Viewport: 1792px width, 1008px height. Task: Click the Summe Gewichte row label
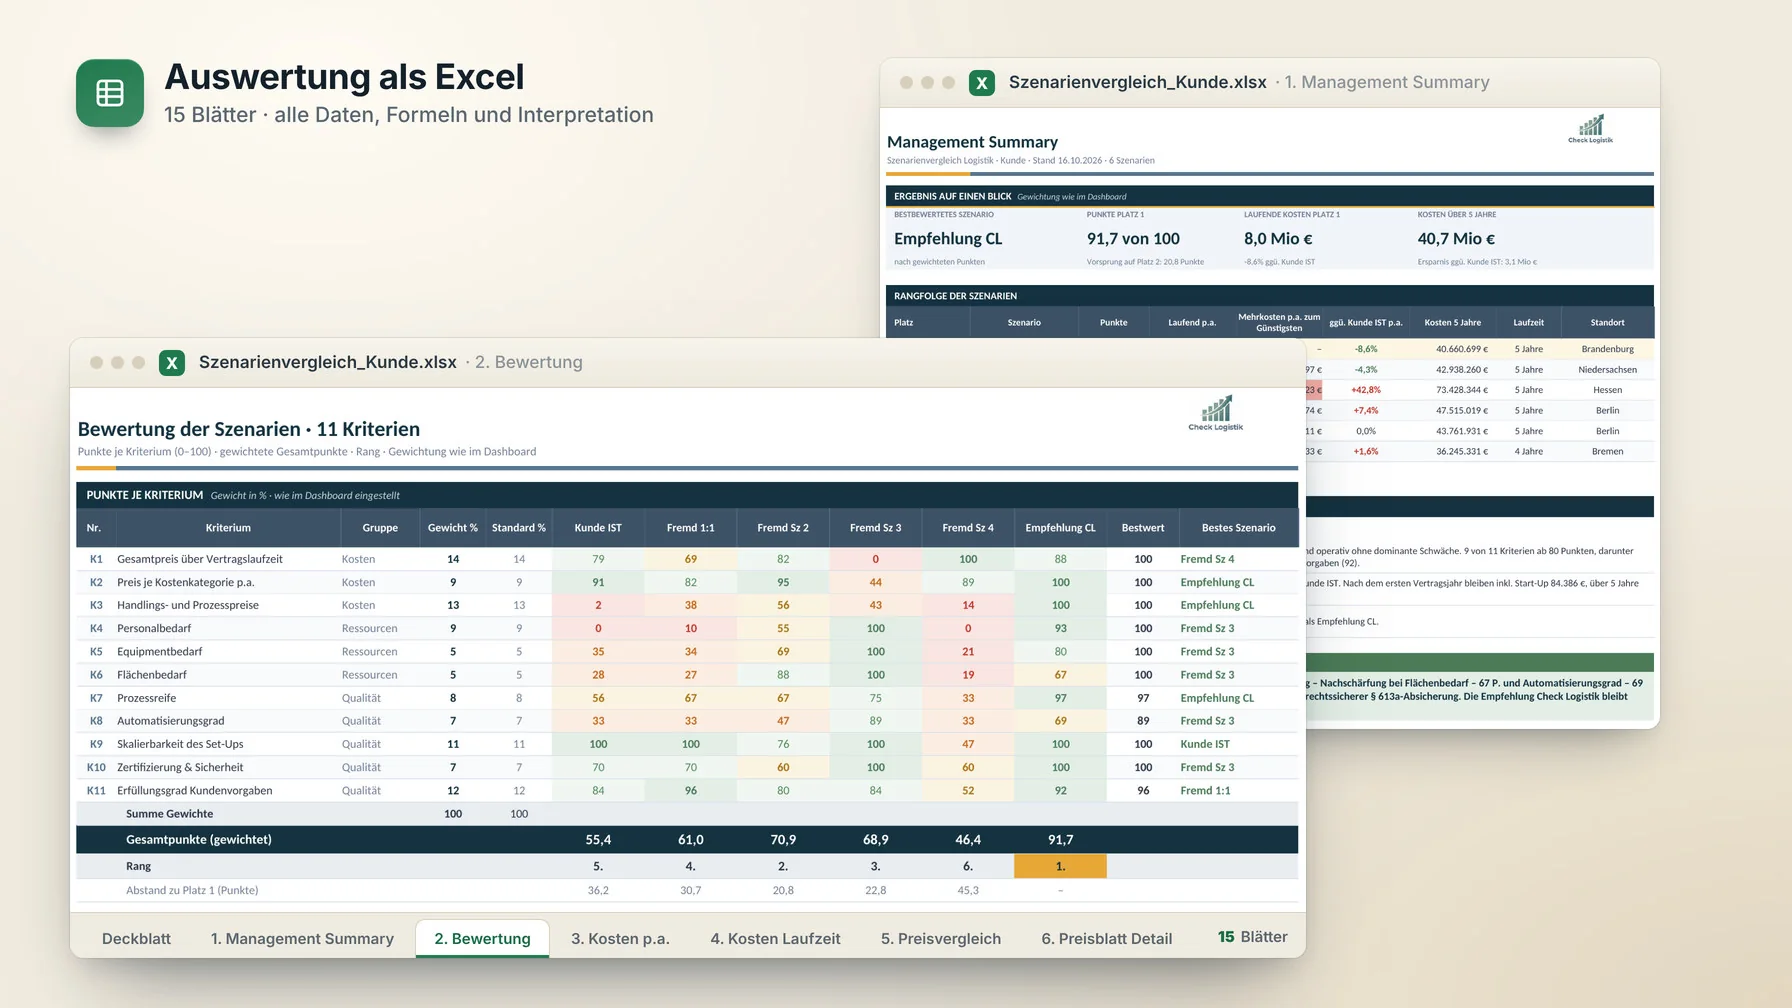169,814
